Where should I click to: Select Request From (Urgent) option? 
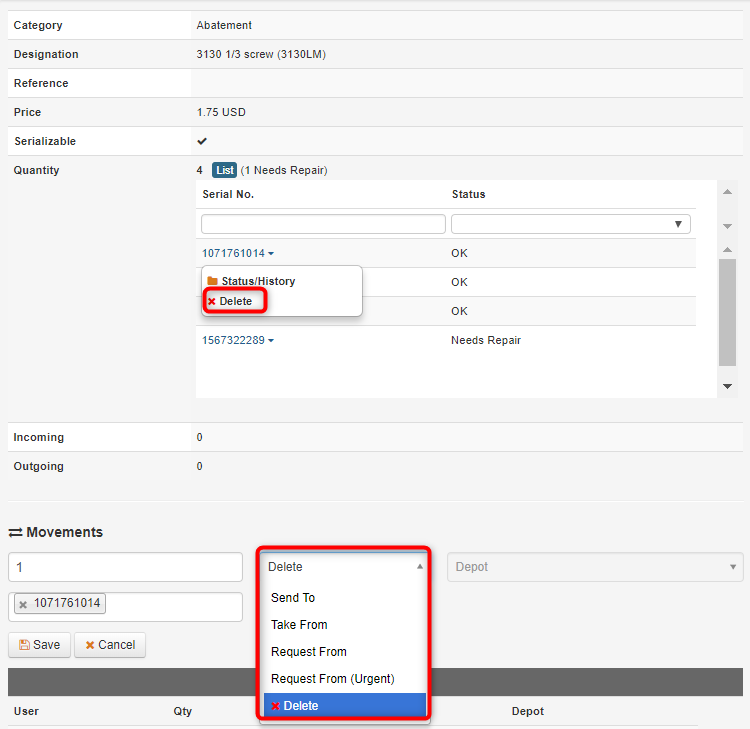332,679
